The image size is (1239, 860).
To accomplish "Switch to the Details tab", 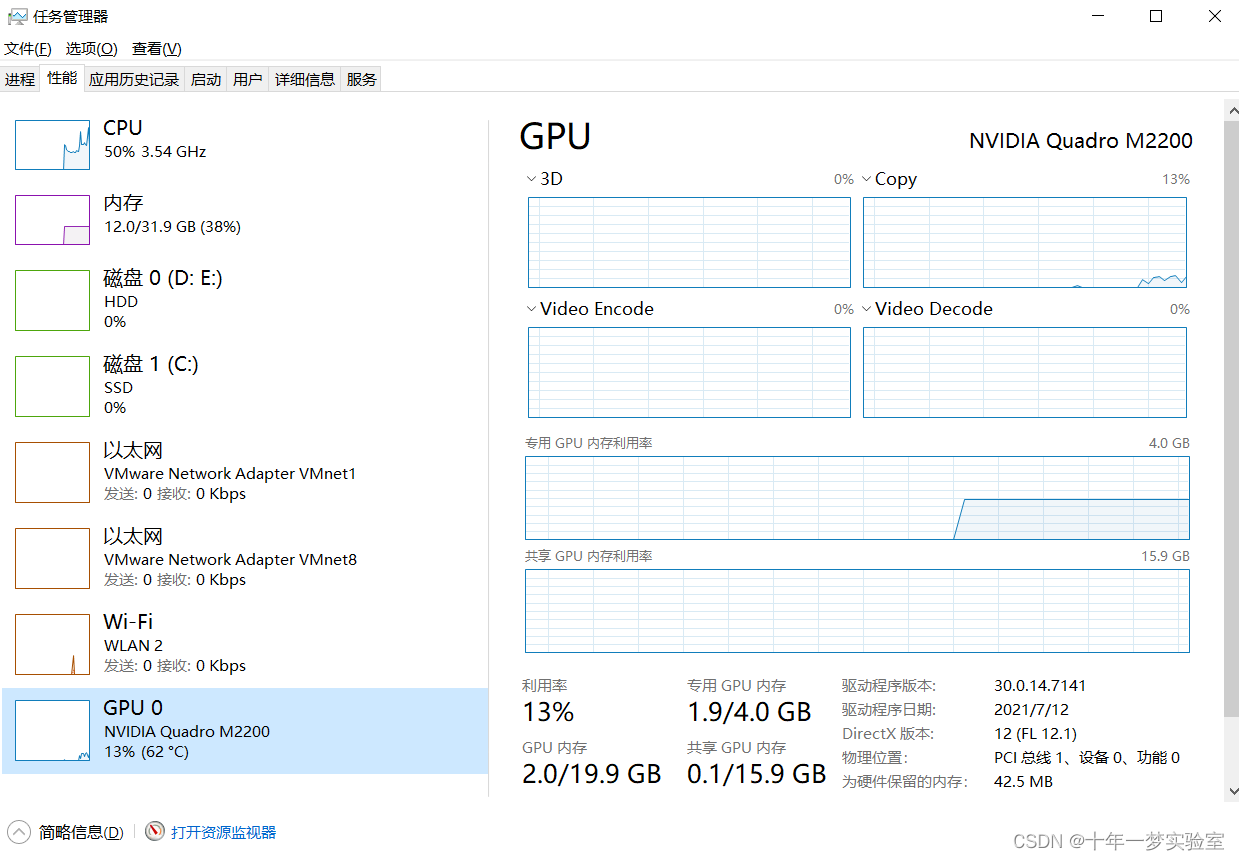I will (x=305, y=79).
